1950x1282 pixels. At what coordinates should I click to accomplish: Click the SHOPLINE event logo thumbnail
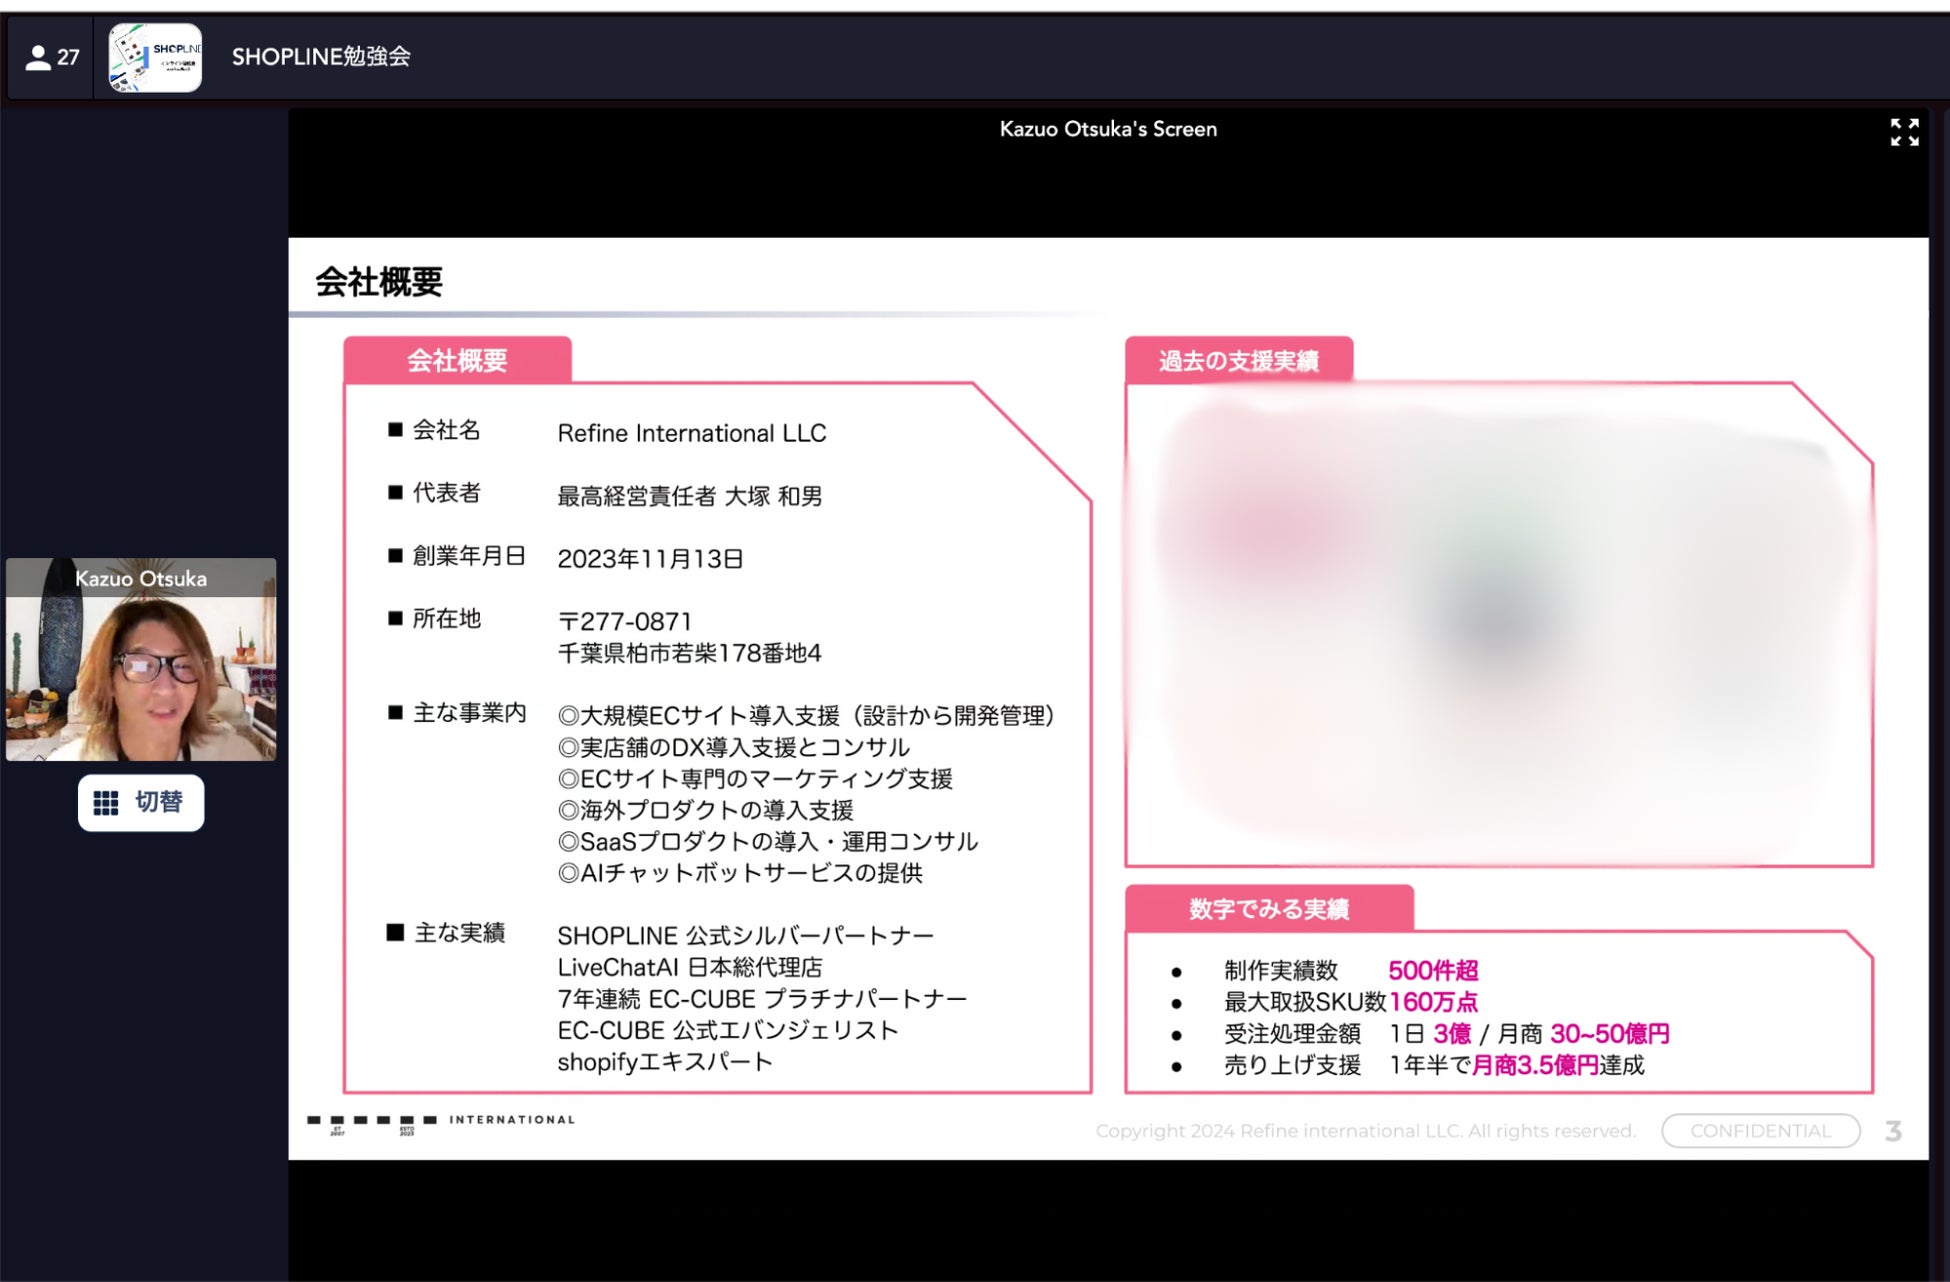[155, 58]
